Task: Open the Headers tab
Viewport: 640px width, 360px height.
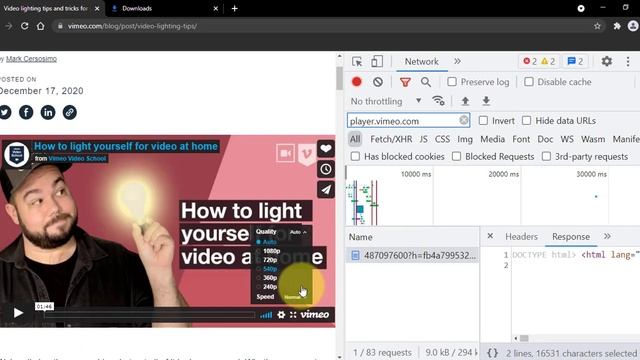Action: (521, 236)
